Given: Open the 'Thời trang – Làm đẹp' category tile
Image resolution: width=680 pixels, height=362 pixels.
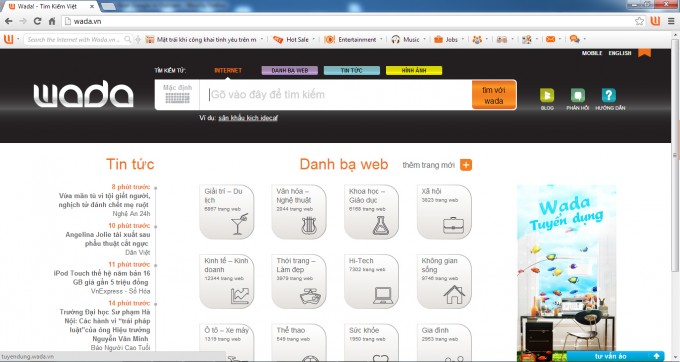Looking at the screenshot, I should coord(299,281).
